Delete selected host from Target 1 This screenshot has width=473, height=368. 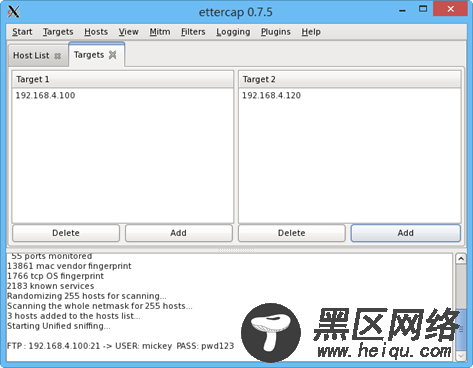66,233
